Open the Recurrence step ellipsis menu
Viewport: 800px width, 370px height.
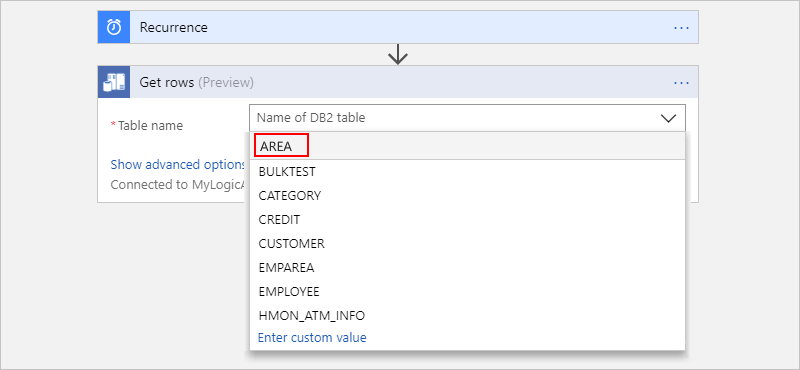click(x=681, y=28)
